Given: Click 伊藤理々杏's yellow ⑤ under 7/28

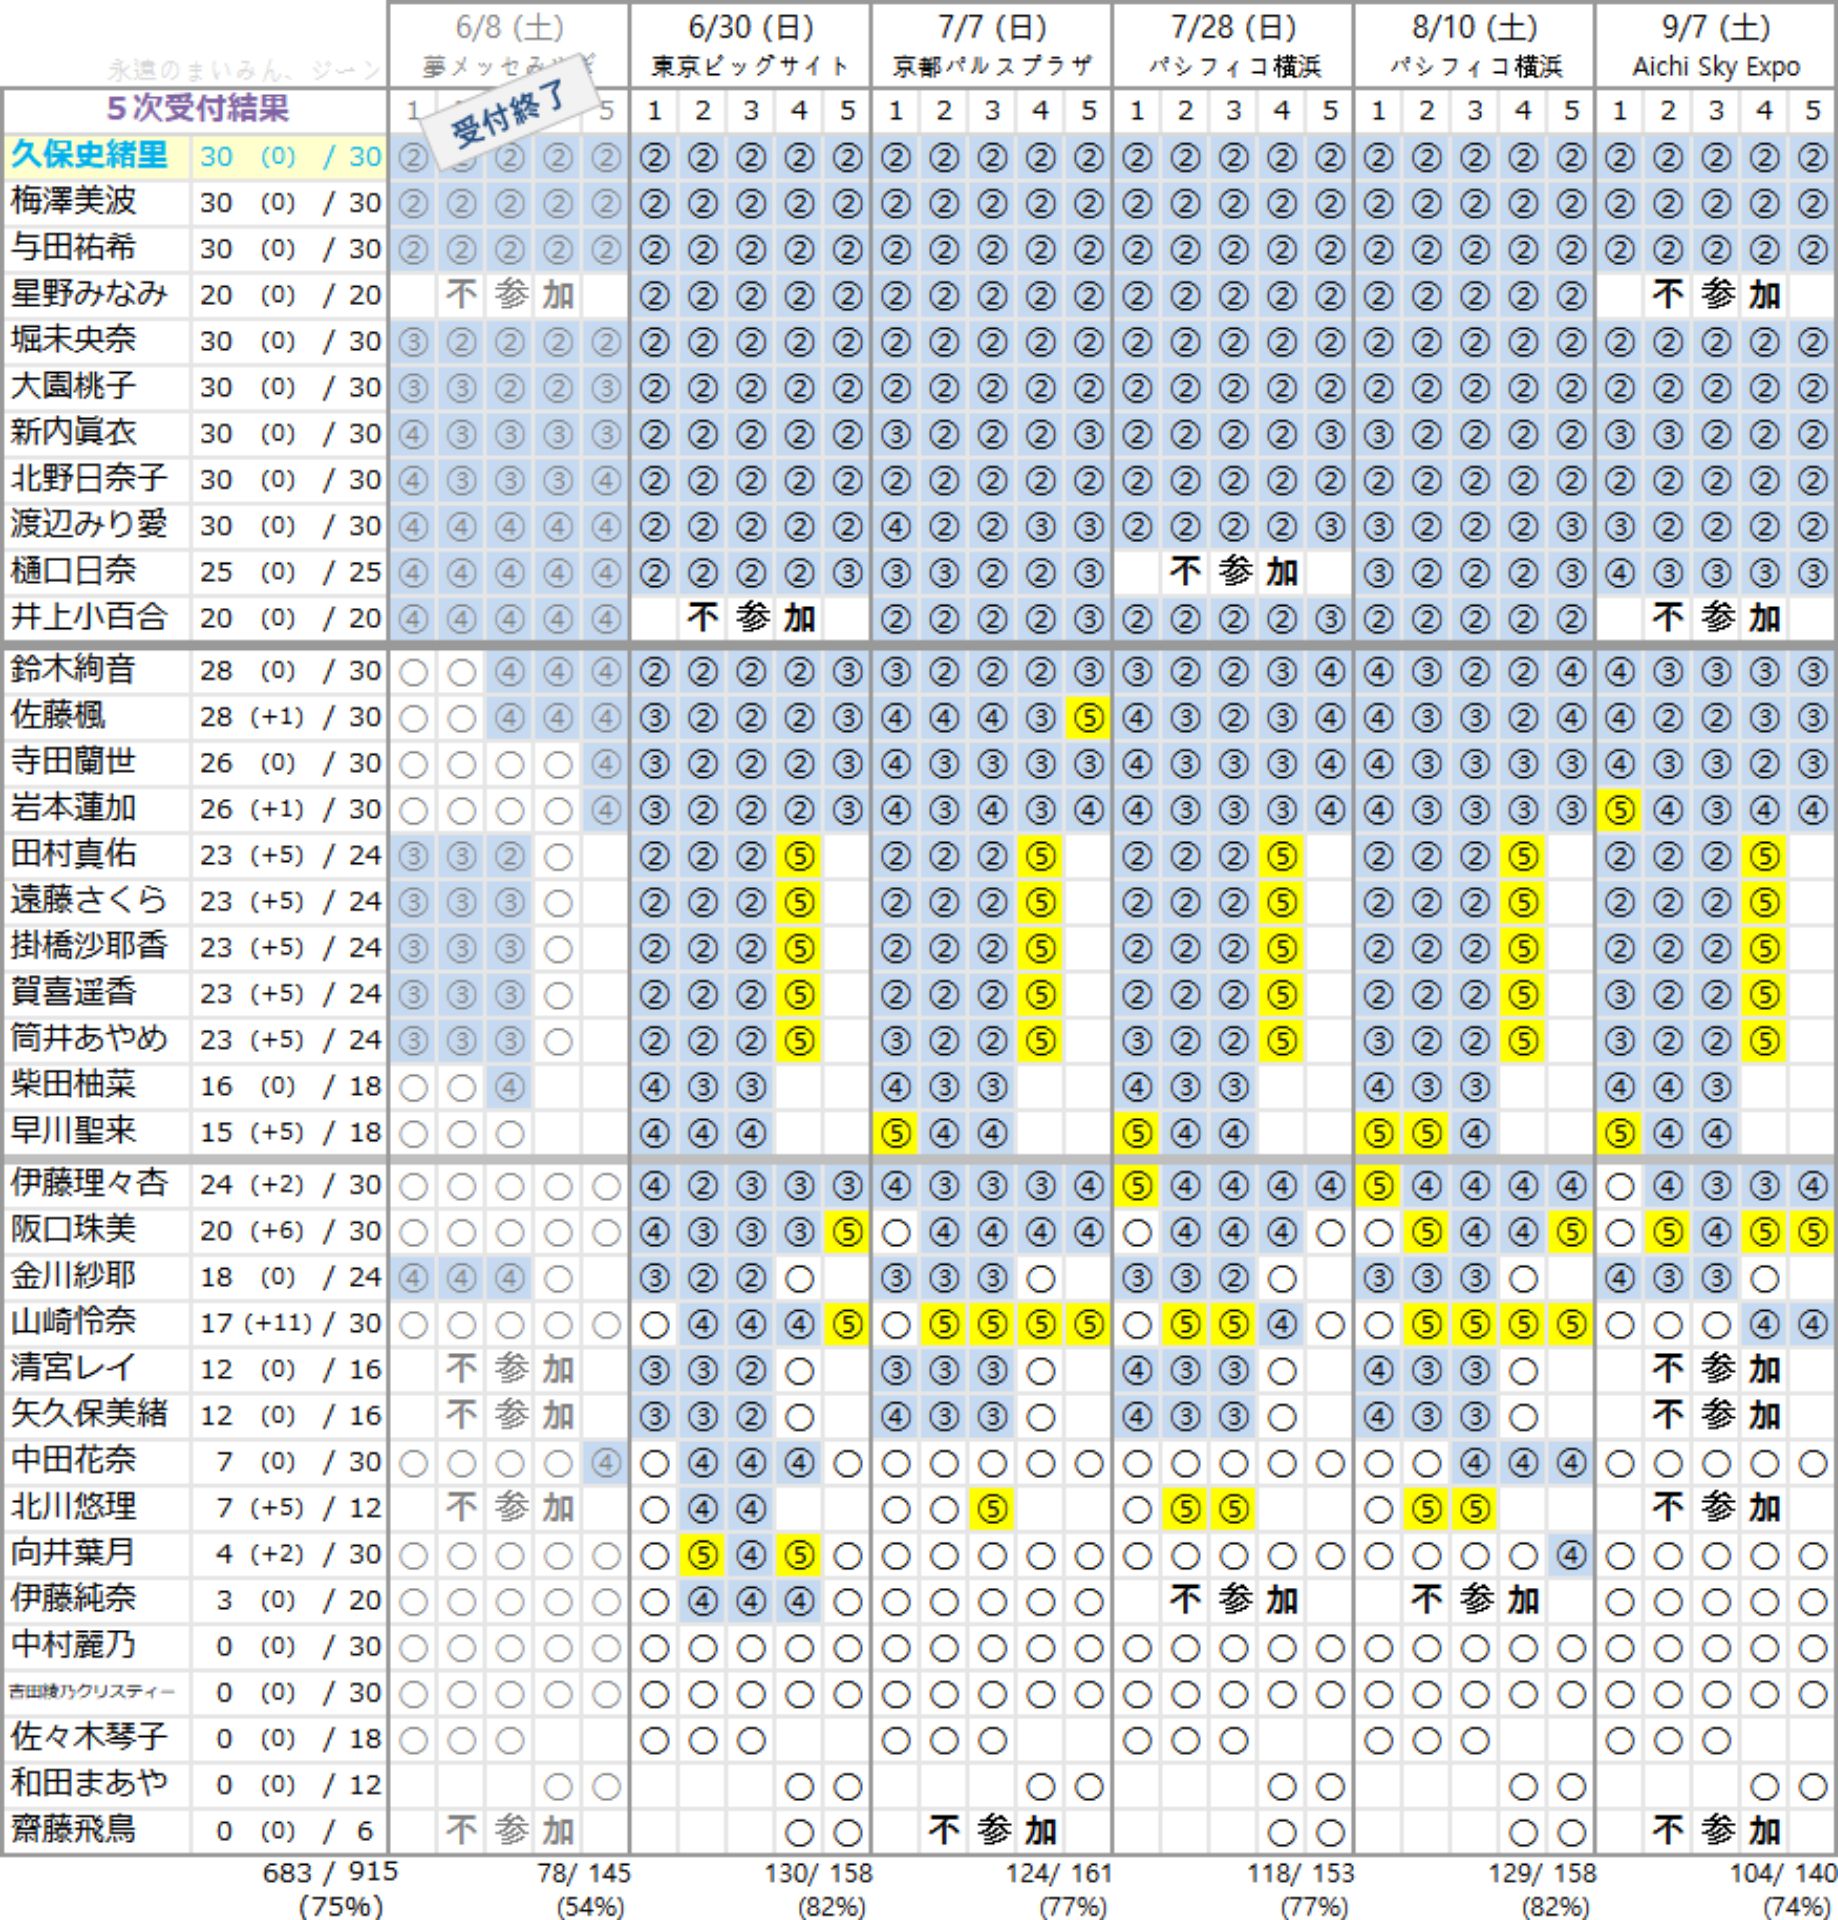Looking at the screenshot, I should tap(1136, 1186).
